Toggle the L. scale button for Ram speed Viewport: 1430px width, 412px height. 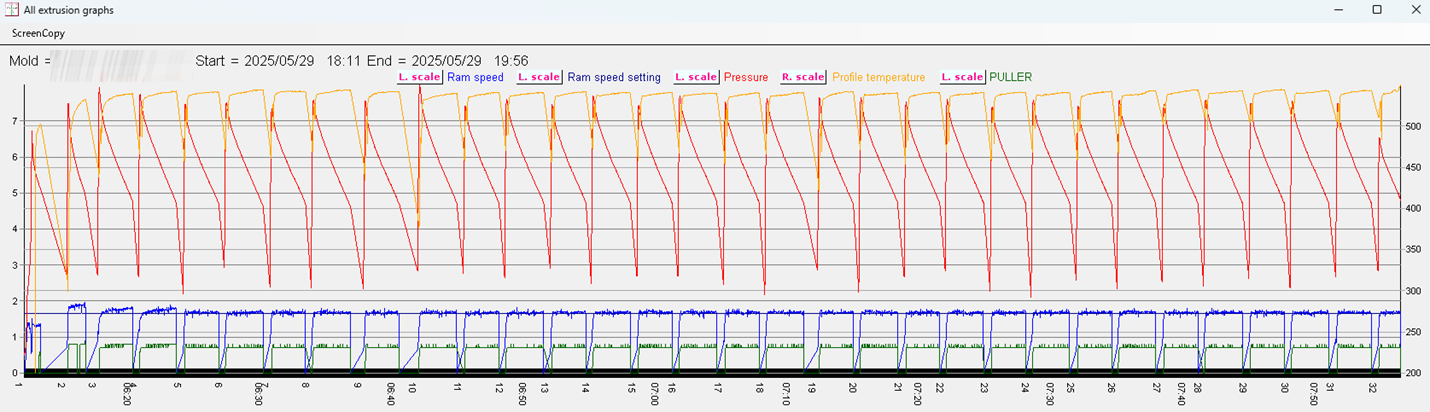(420, 77)
